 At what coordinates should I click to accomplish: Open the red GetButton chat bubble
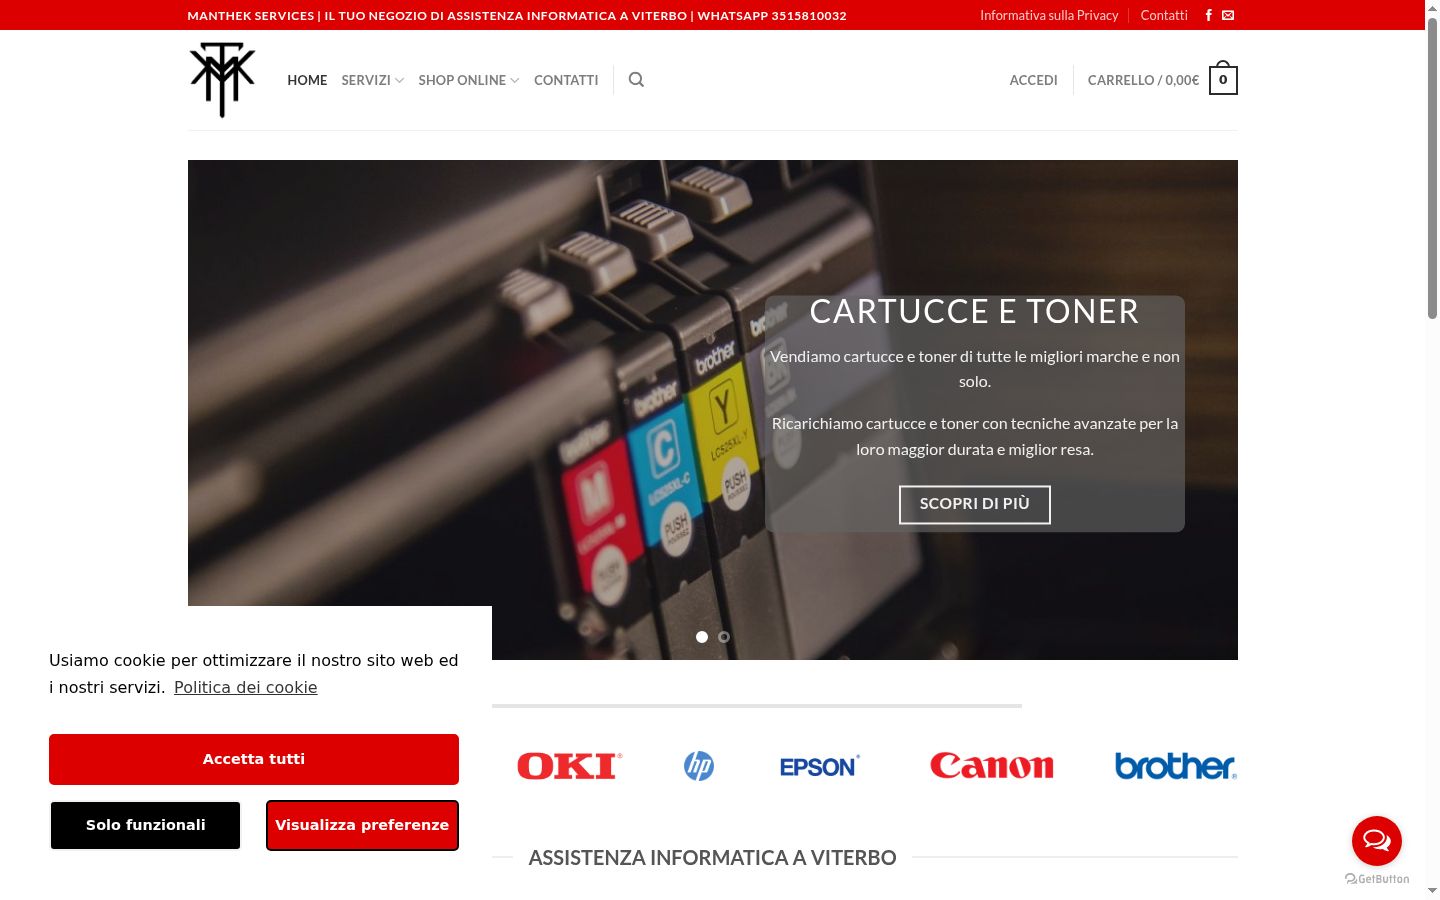1377,841
